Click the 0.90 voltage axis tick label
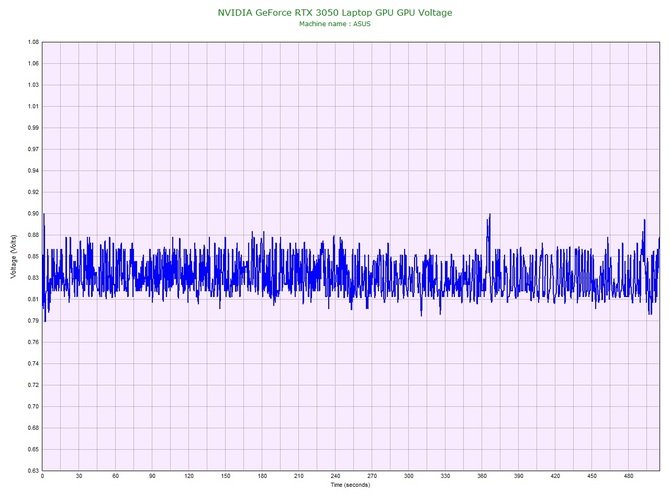Screen dimensions: 670x502 coord(33,214)
